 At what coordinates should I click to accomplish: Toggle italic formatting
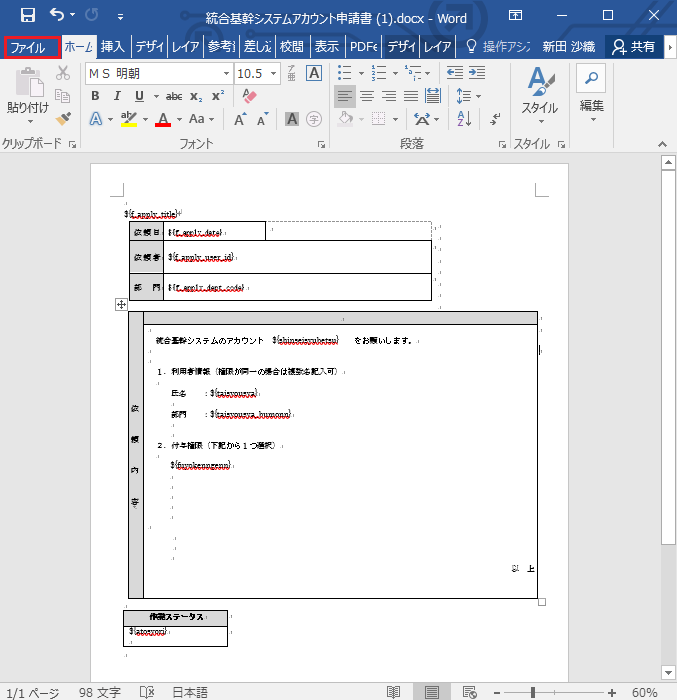(x=117, y=96)
